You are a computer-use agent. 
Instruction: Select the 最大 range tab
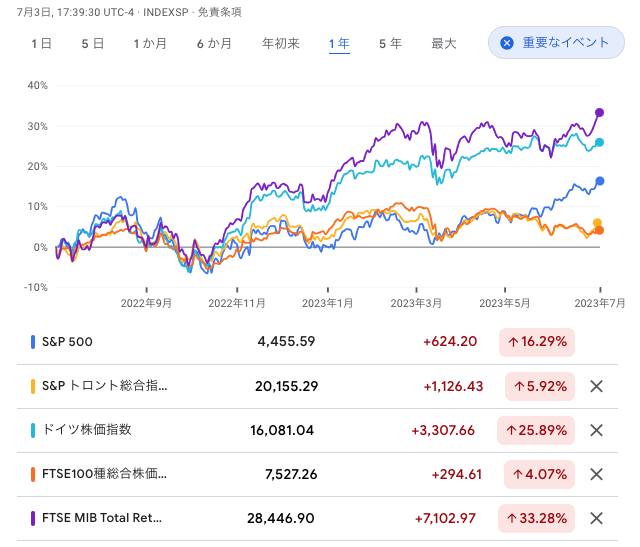coord(444,43)
